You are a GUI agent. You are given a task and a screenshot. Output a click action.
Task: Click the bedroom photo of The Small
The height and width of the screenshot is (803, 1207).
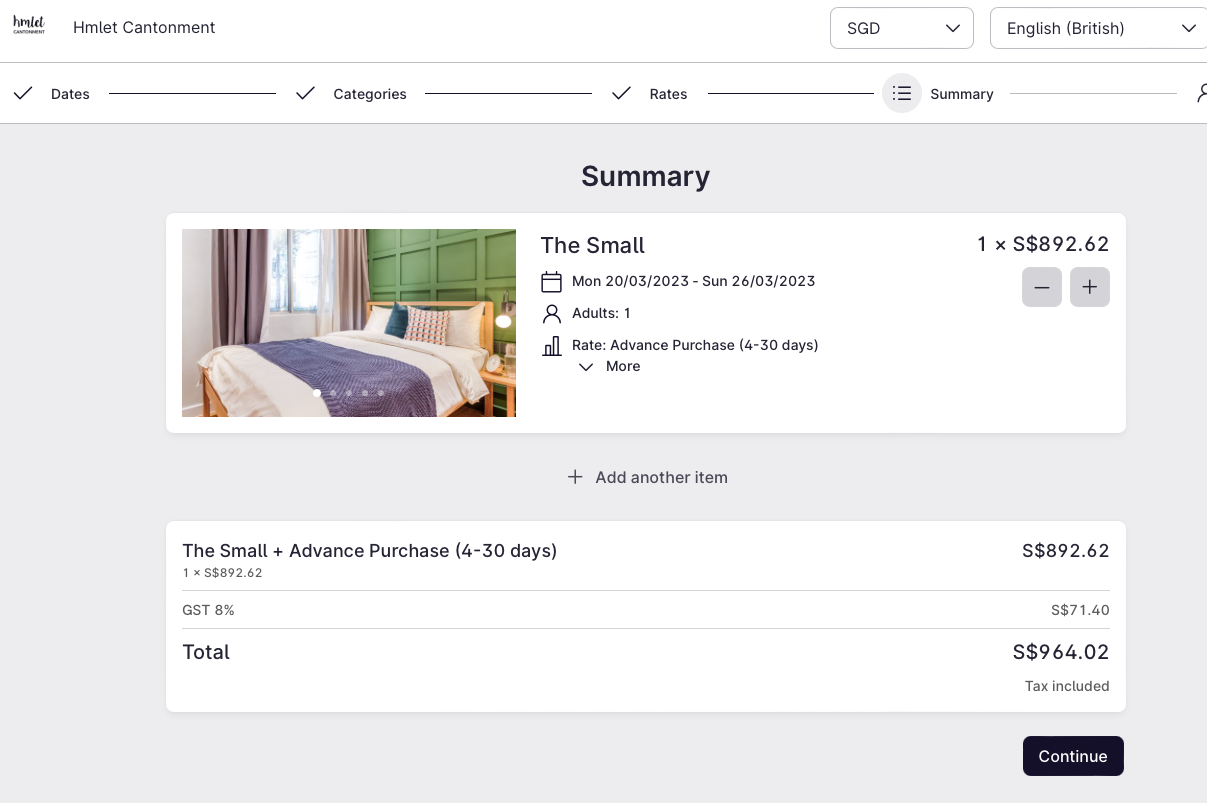(348, 322)
